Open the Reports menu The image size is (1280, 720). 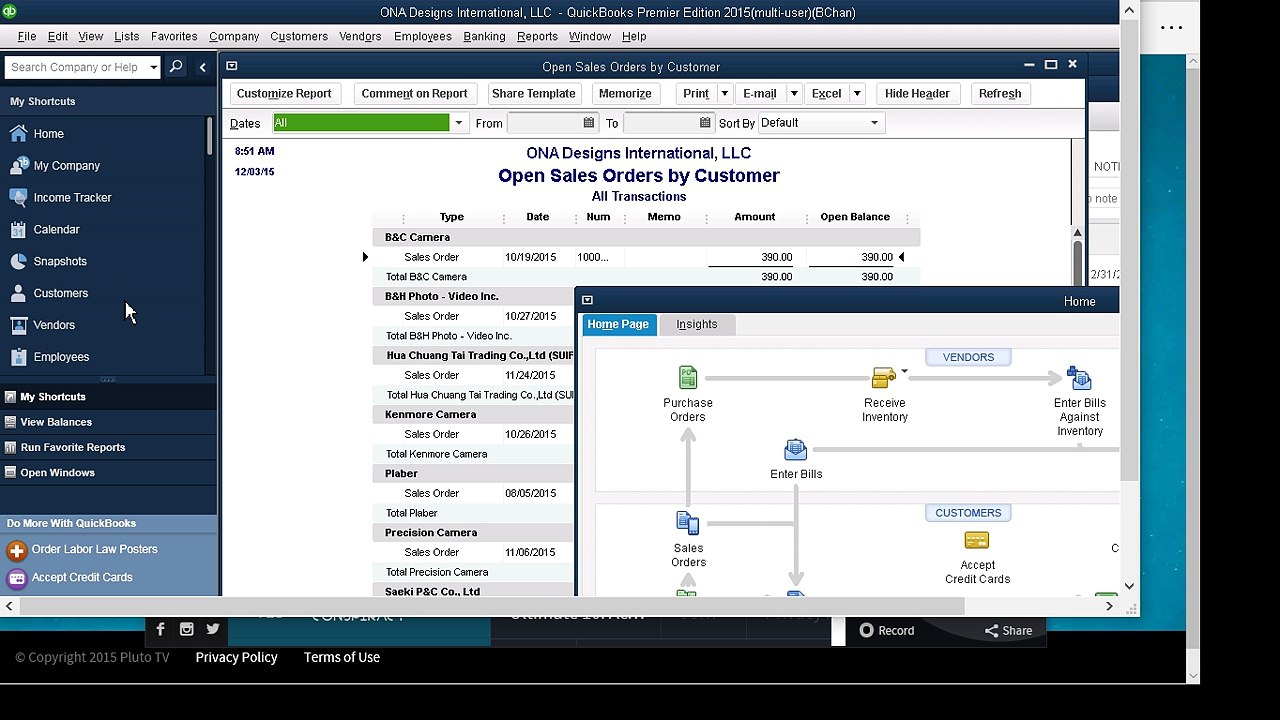[537, 36]
